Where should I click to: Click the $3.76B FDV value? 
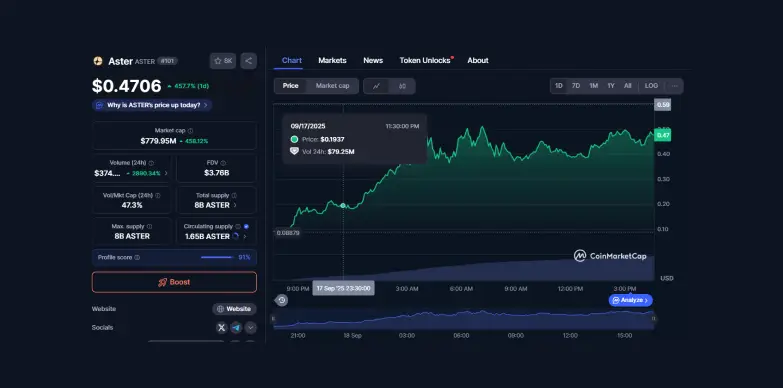click(x=216, y=173)
